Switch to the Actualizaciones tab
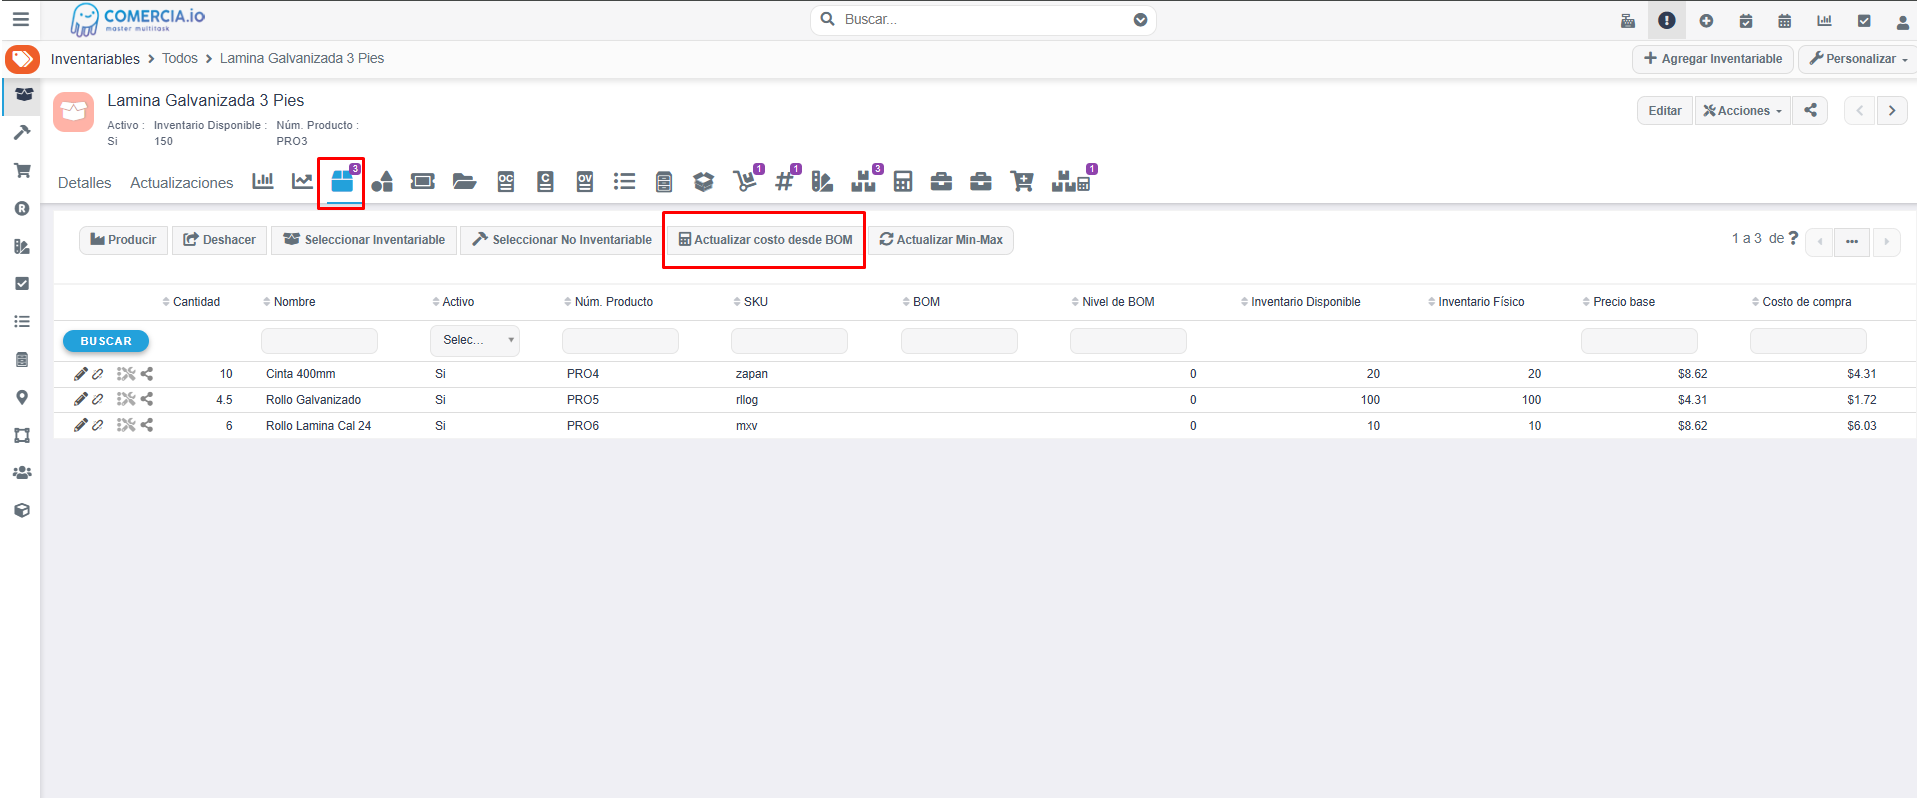This screenshot has width=1917, height=798. [182, 183]
